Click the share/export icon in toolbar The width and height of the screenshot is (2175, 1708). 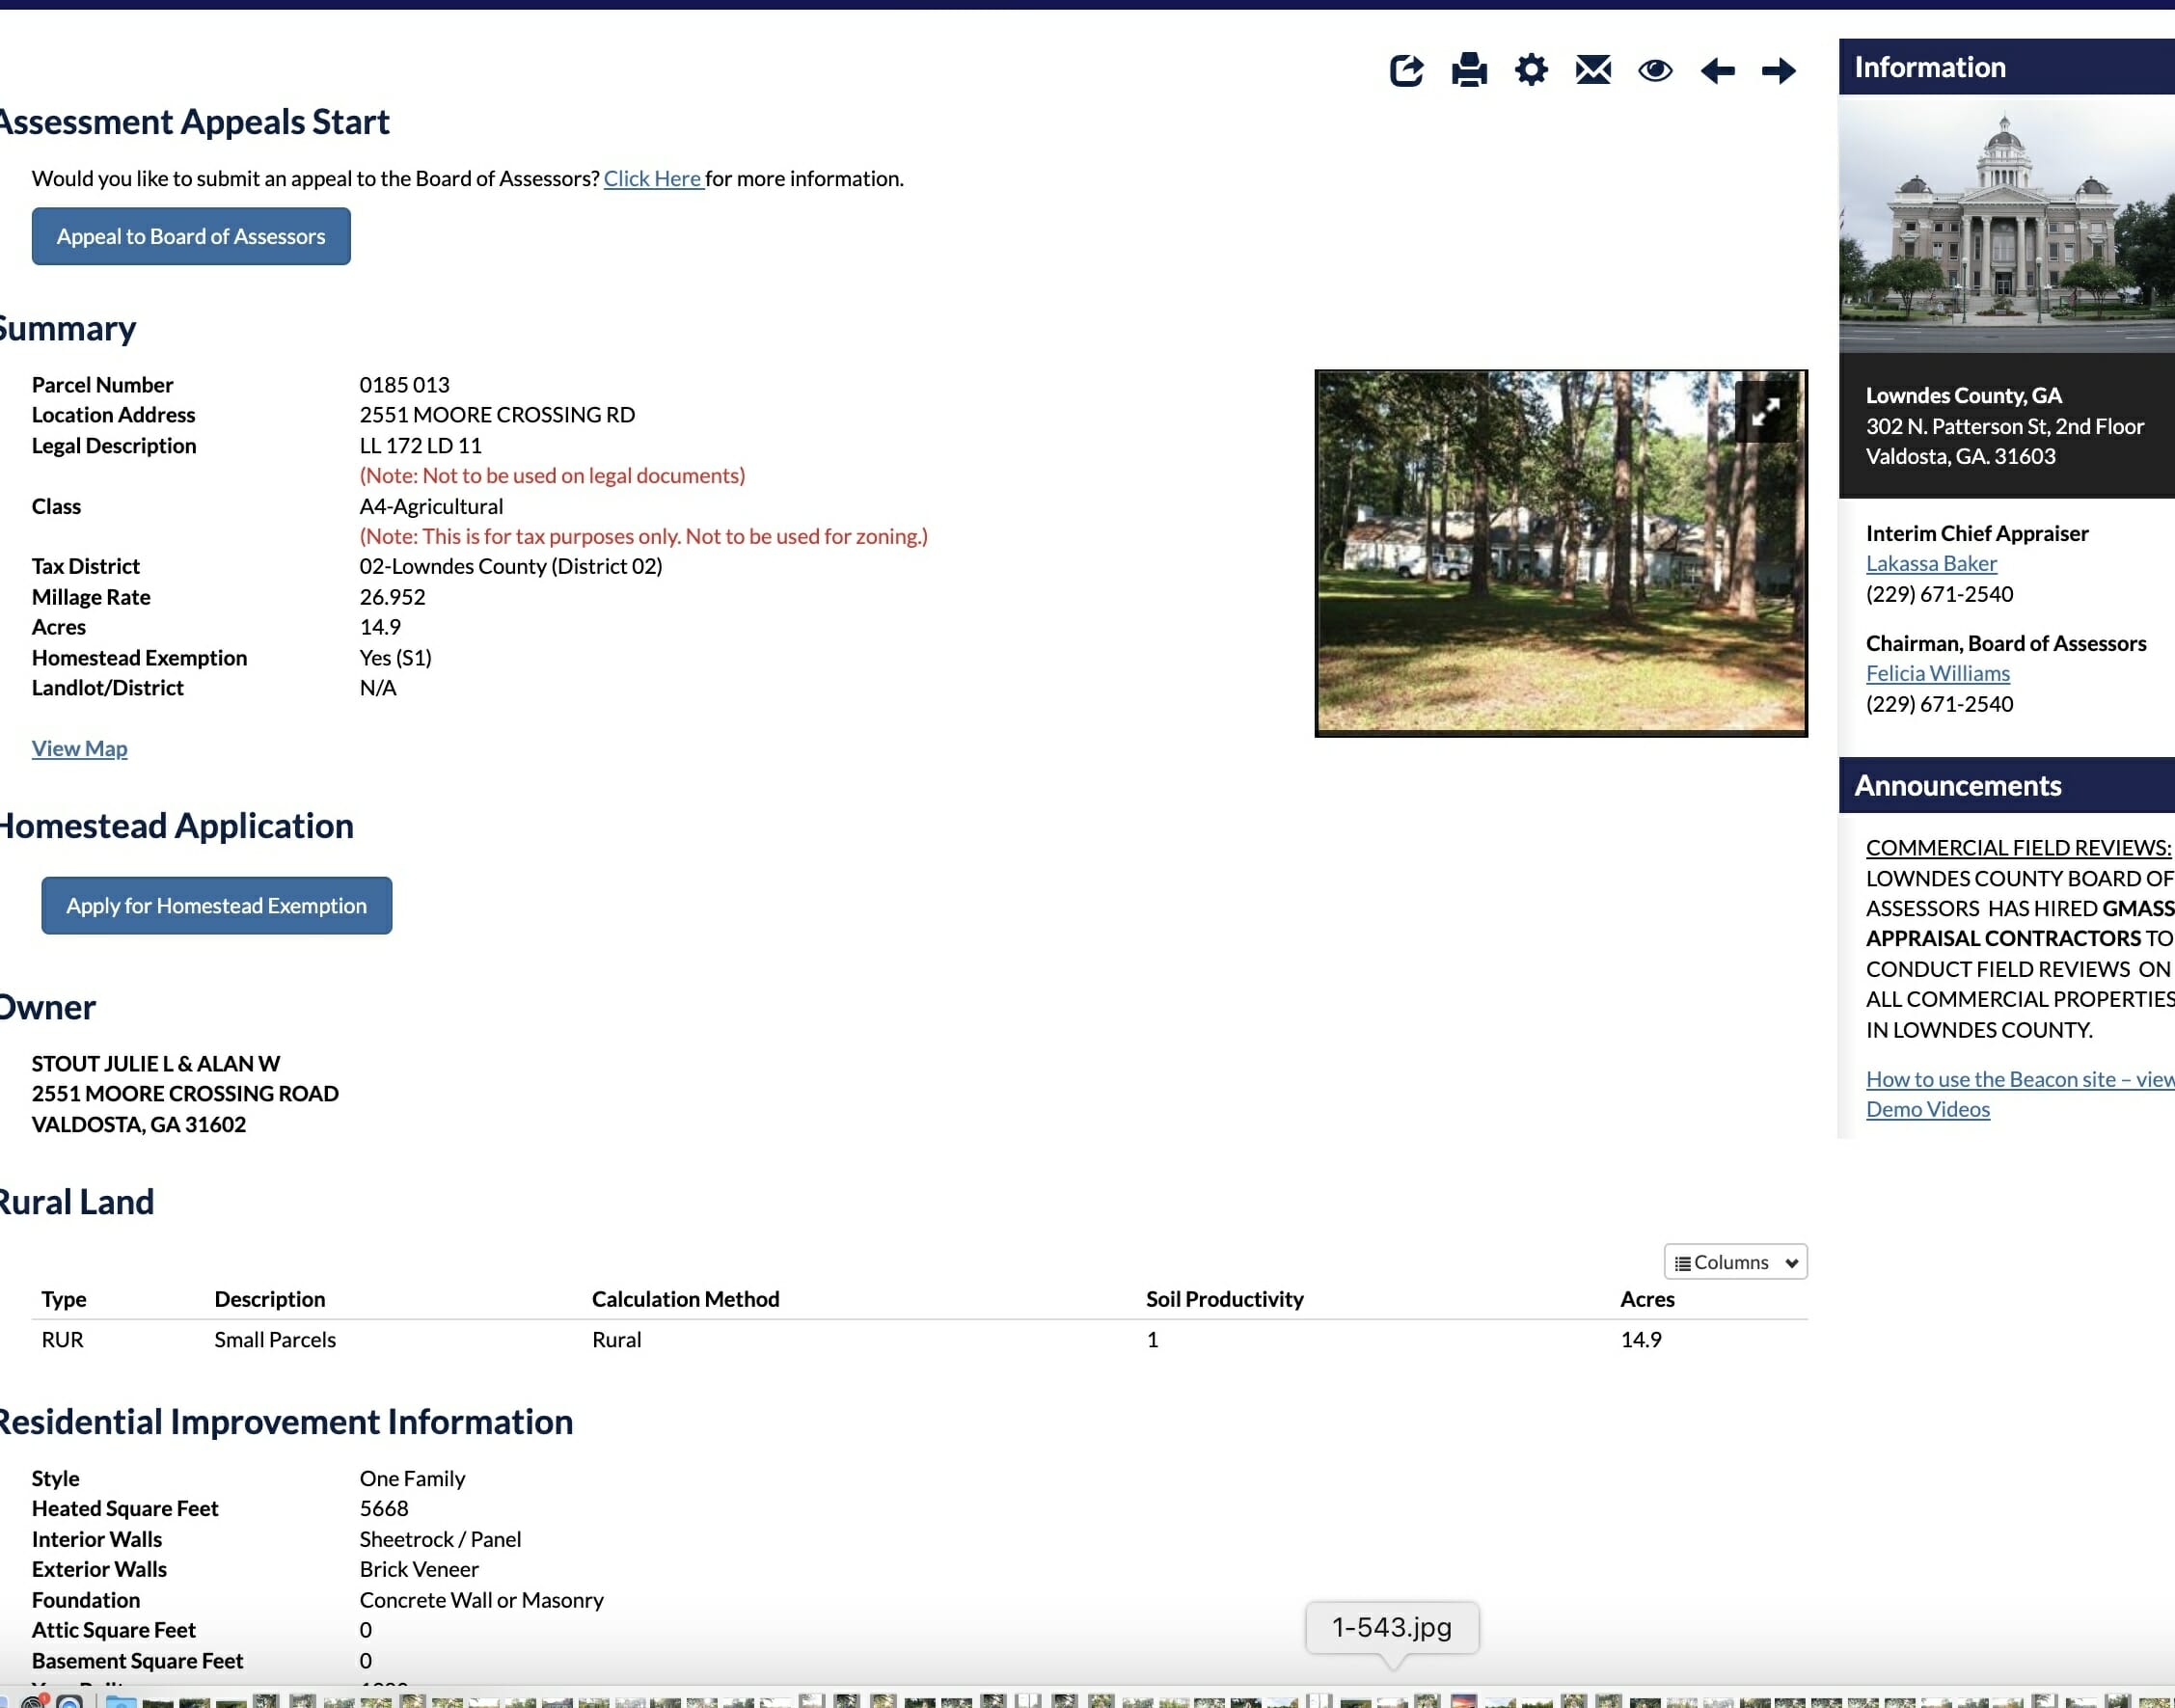(1406, 70)
